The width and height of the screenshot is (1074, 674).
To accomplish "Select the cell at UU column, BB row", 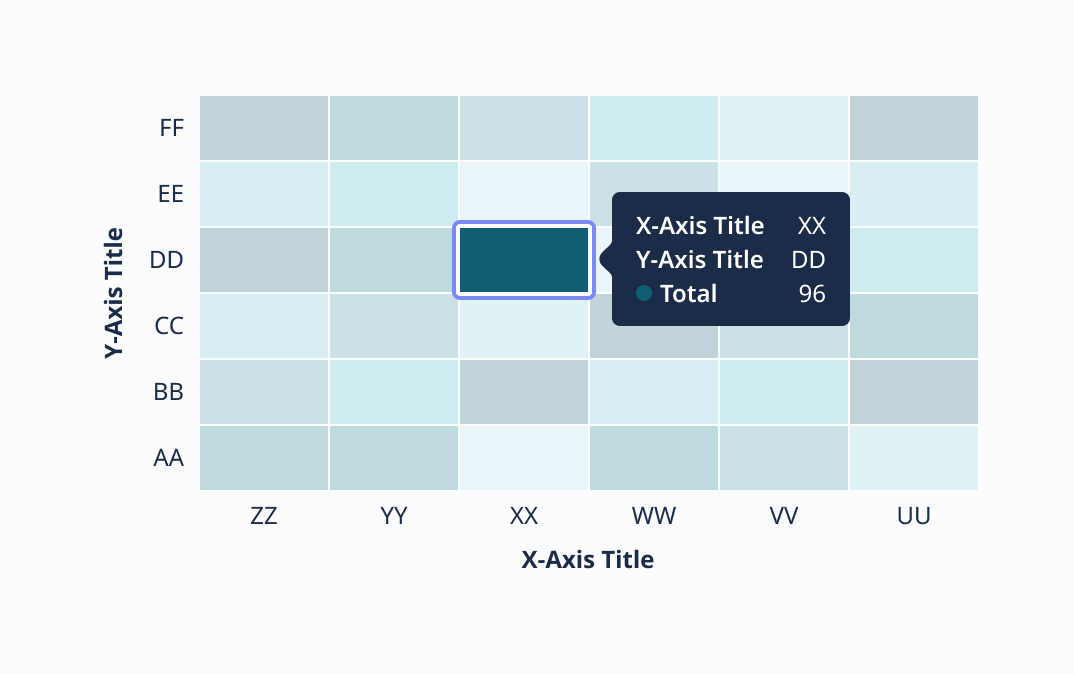I will point(913,392).
